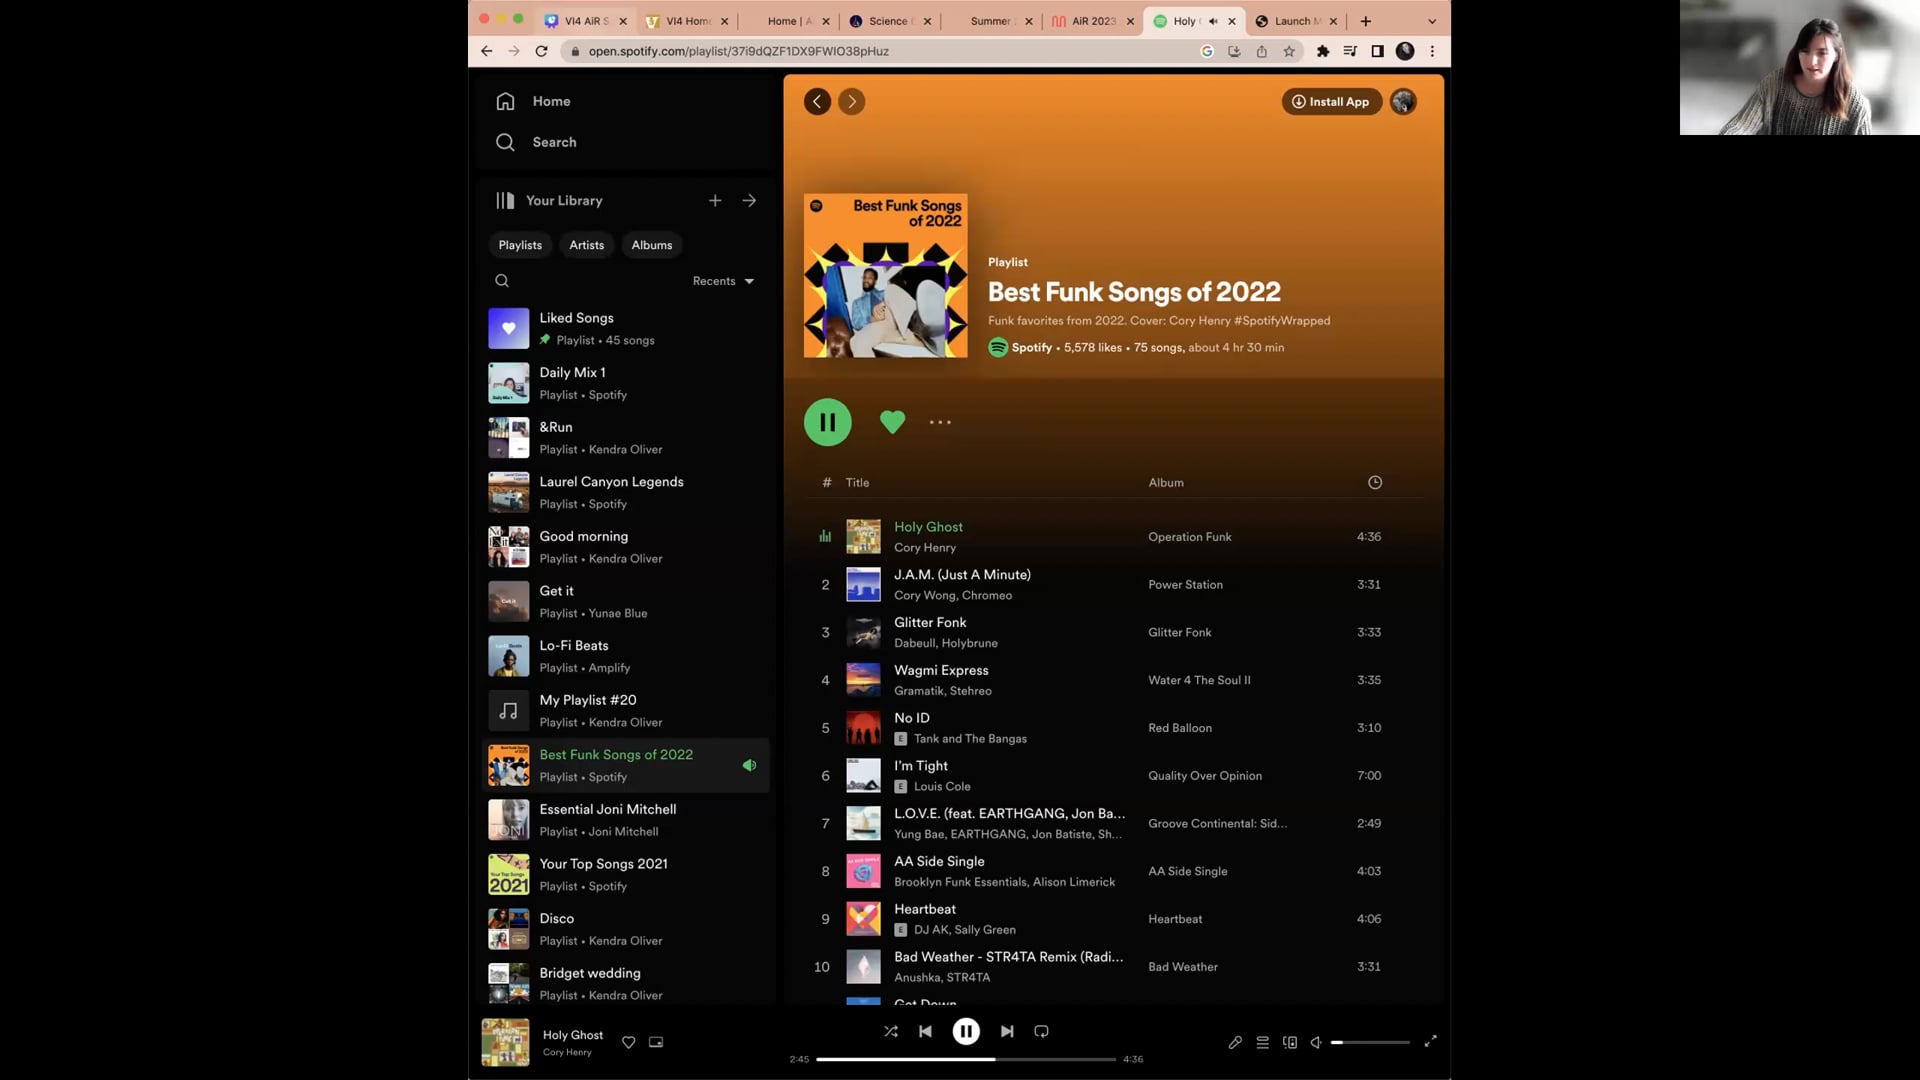This screenshot has width=1920, height=1080.
Task: Select the Glitter Fonk track row
Action: click(1114, 632)
